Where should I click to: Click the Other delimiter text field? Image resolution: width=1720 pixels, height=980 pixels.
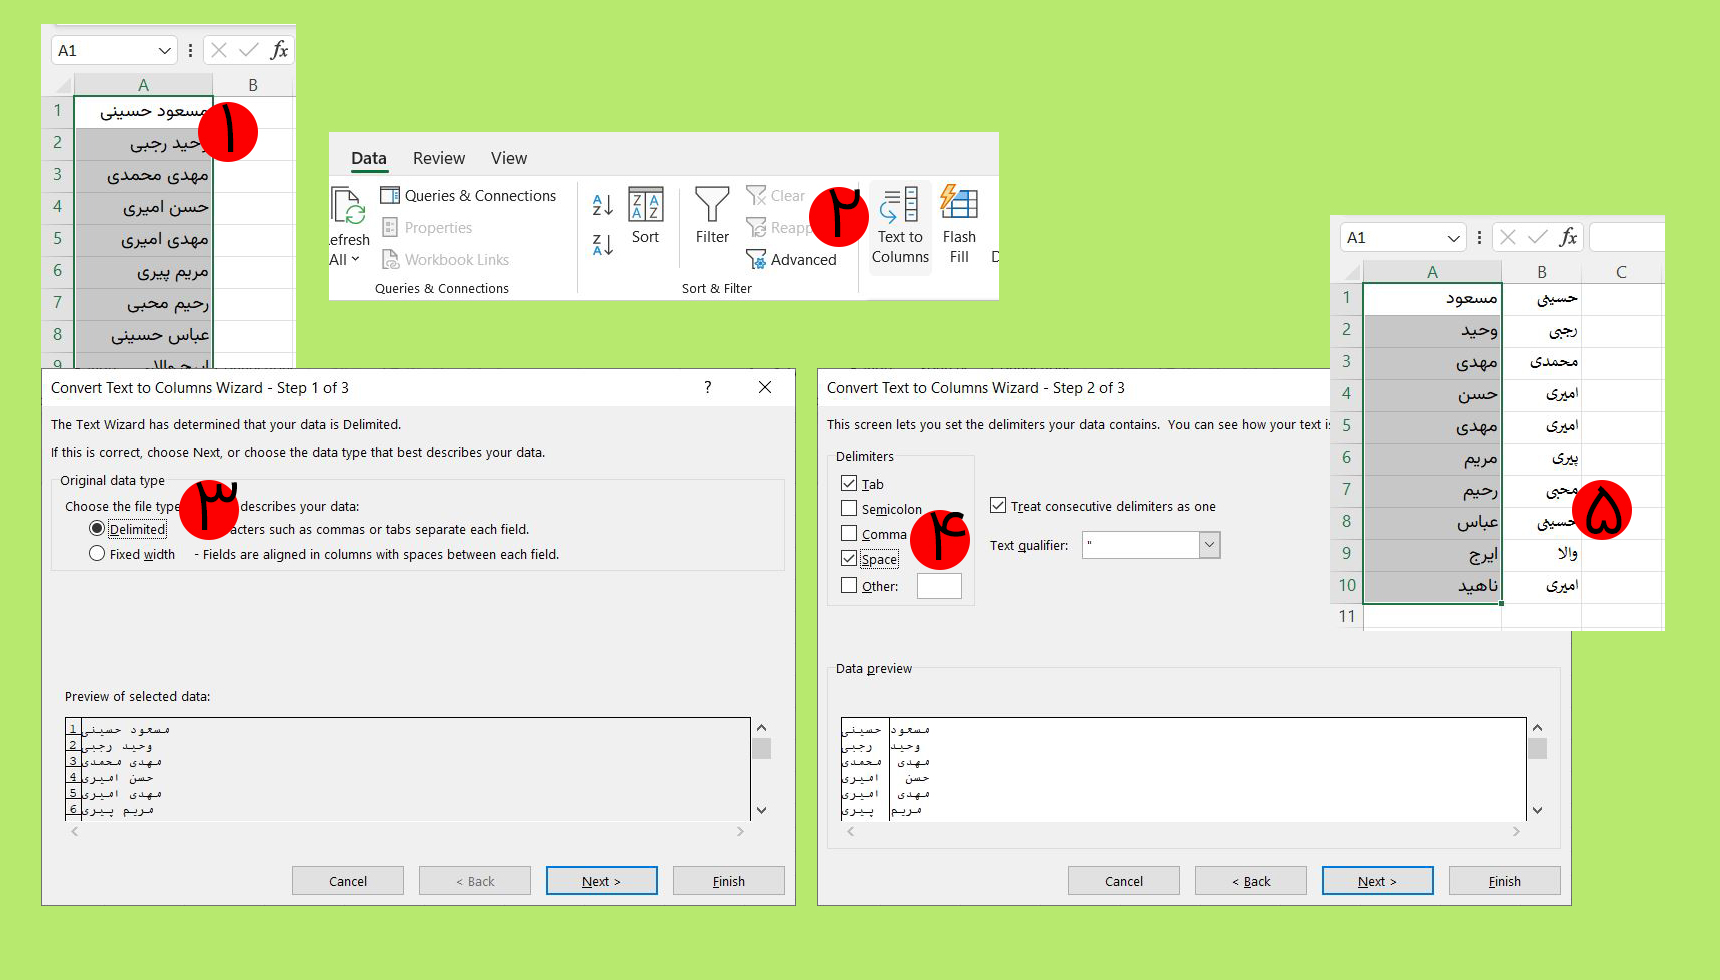[939, 586]
